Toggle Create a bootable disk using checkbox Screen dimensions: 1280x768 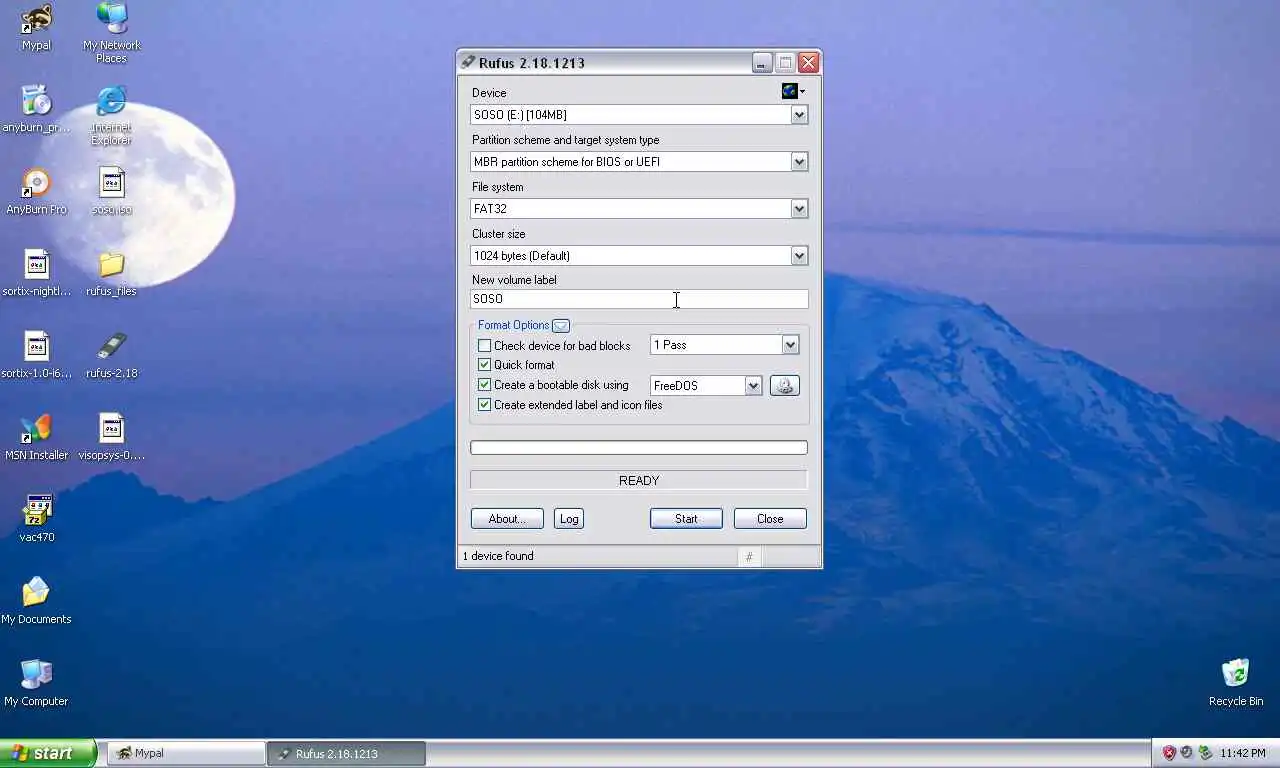click(x=484, y=385)
